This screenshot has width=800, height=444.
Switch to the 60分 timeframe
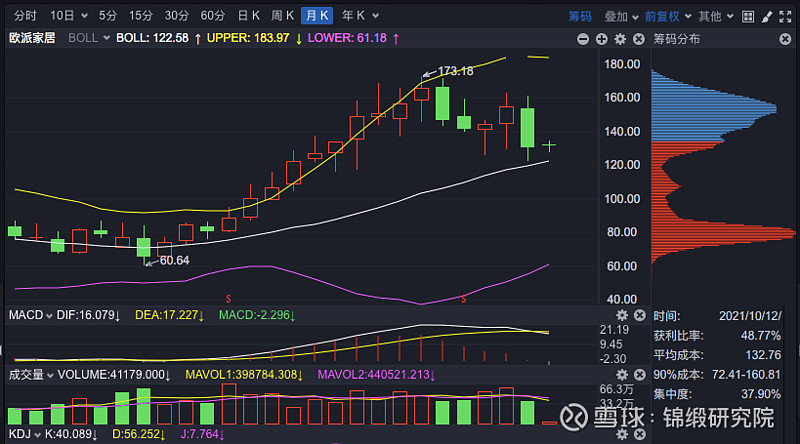212,16
